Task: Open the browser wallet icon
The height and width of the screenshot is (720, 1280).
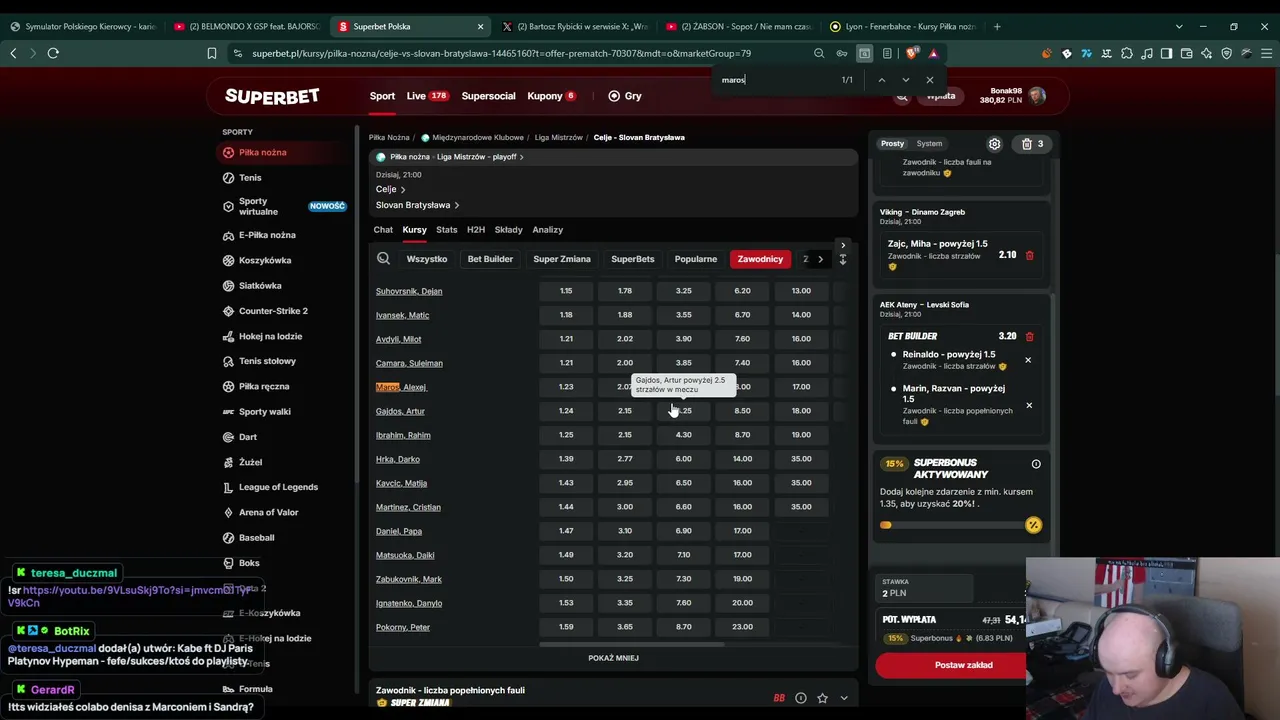Action: pos(1187,53)
